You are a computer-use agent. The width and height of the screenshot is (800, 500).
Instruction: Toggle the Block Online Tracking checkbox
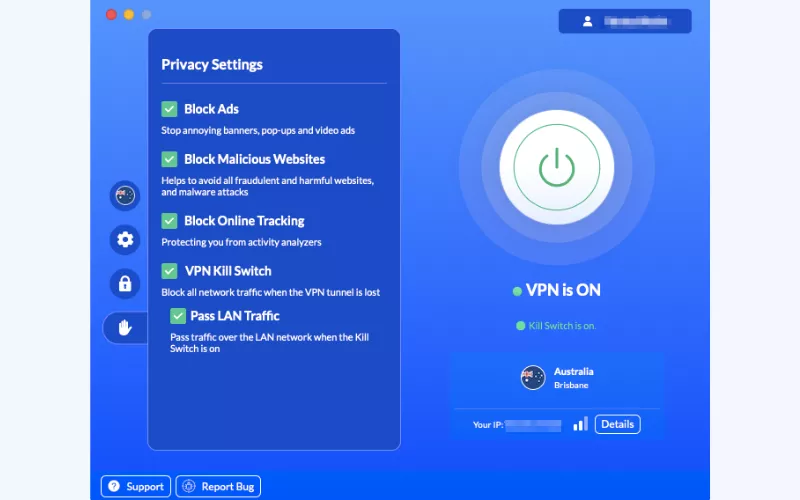pos(169,221)
